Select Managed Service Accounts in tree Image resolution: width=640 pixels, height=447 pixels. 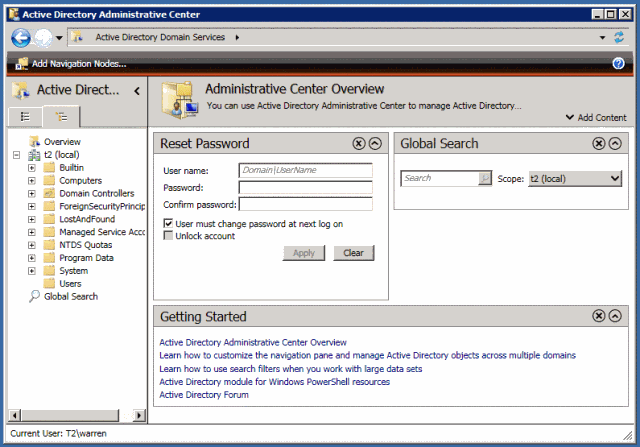102,232
